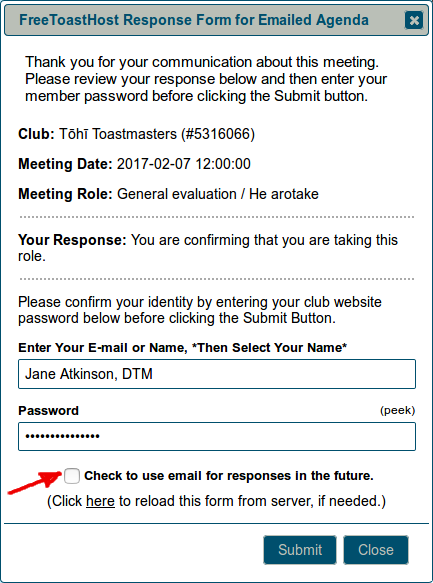Tick the use email for responses checkbox
This screenshot has height=583, width=433.
(x=72, y=476)
